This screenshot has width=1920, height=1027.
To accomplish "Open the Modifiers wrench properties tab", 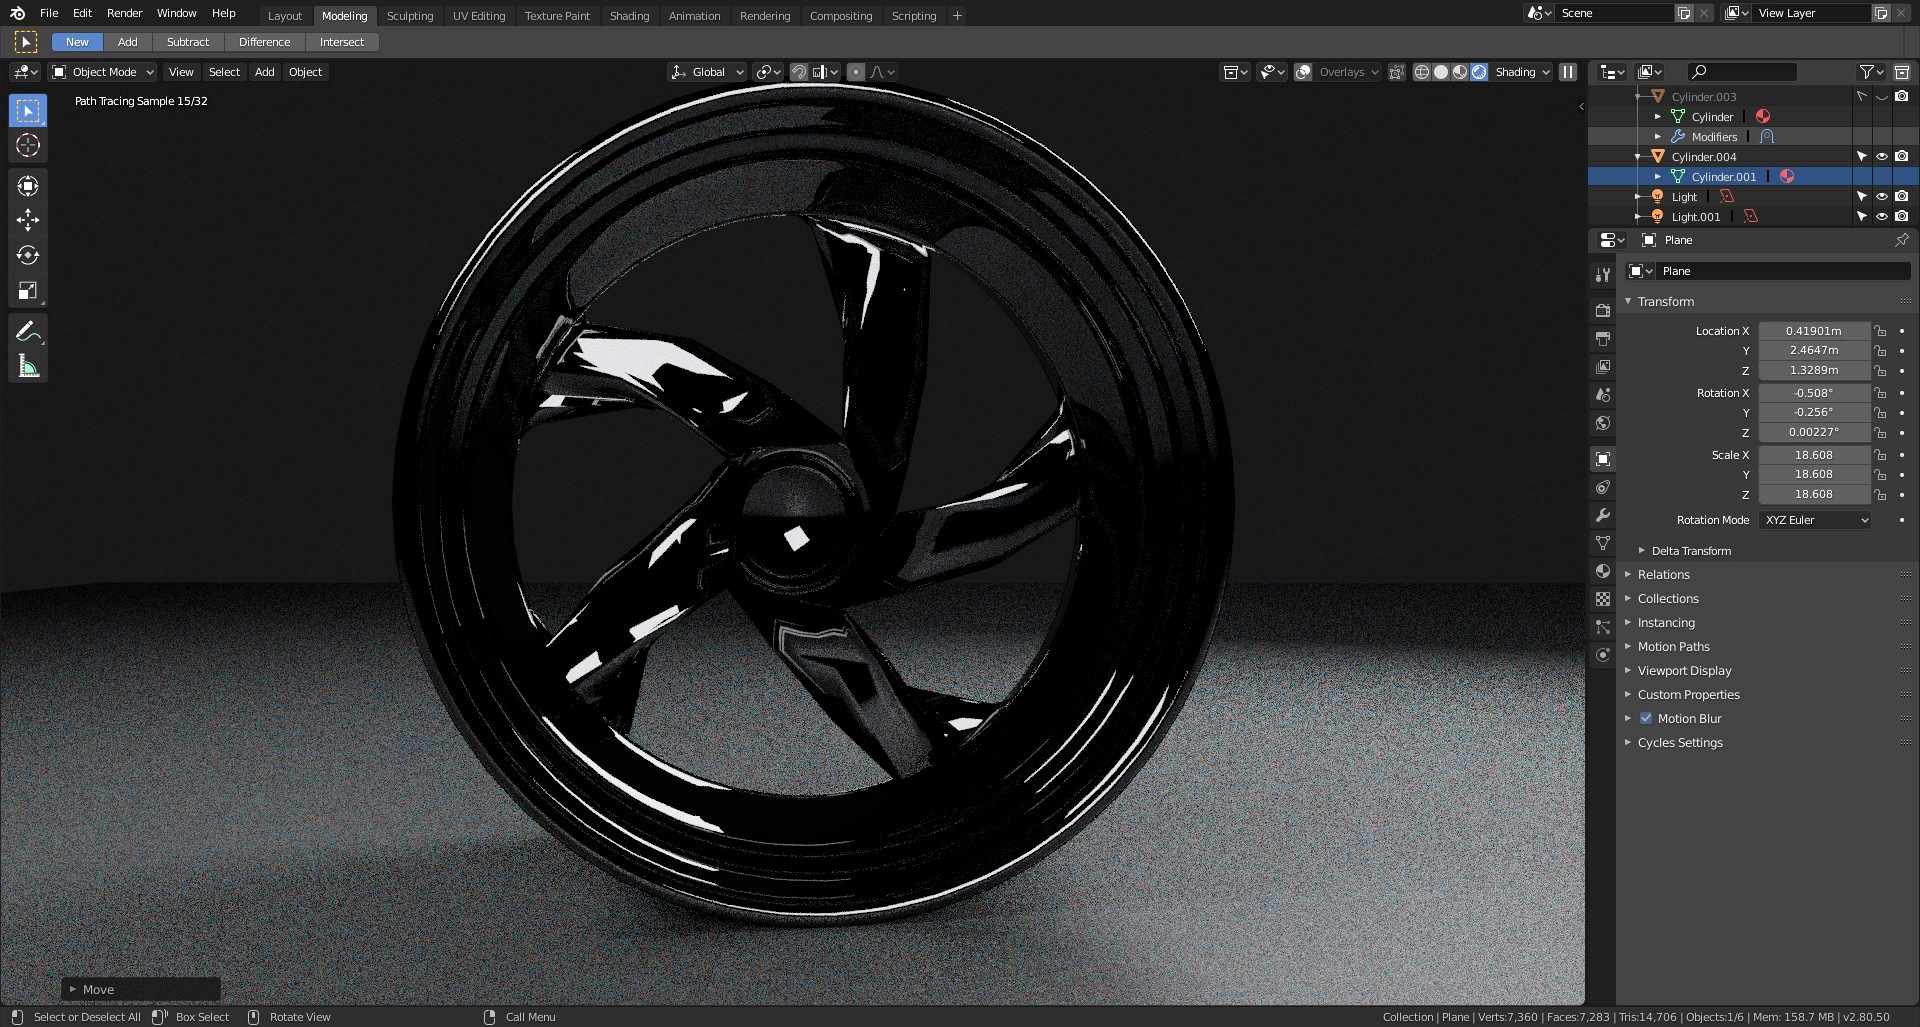I will [x=1603, y=515].
